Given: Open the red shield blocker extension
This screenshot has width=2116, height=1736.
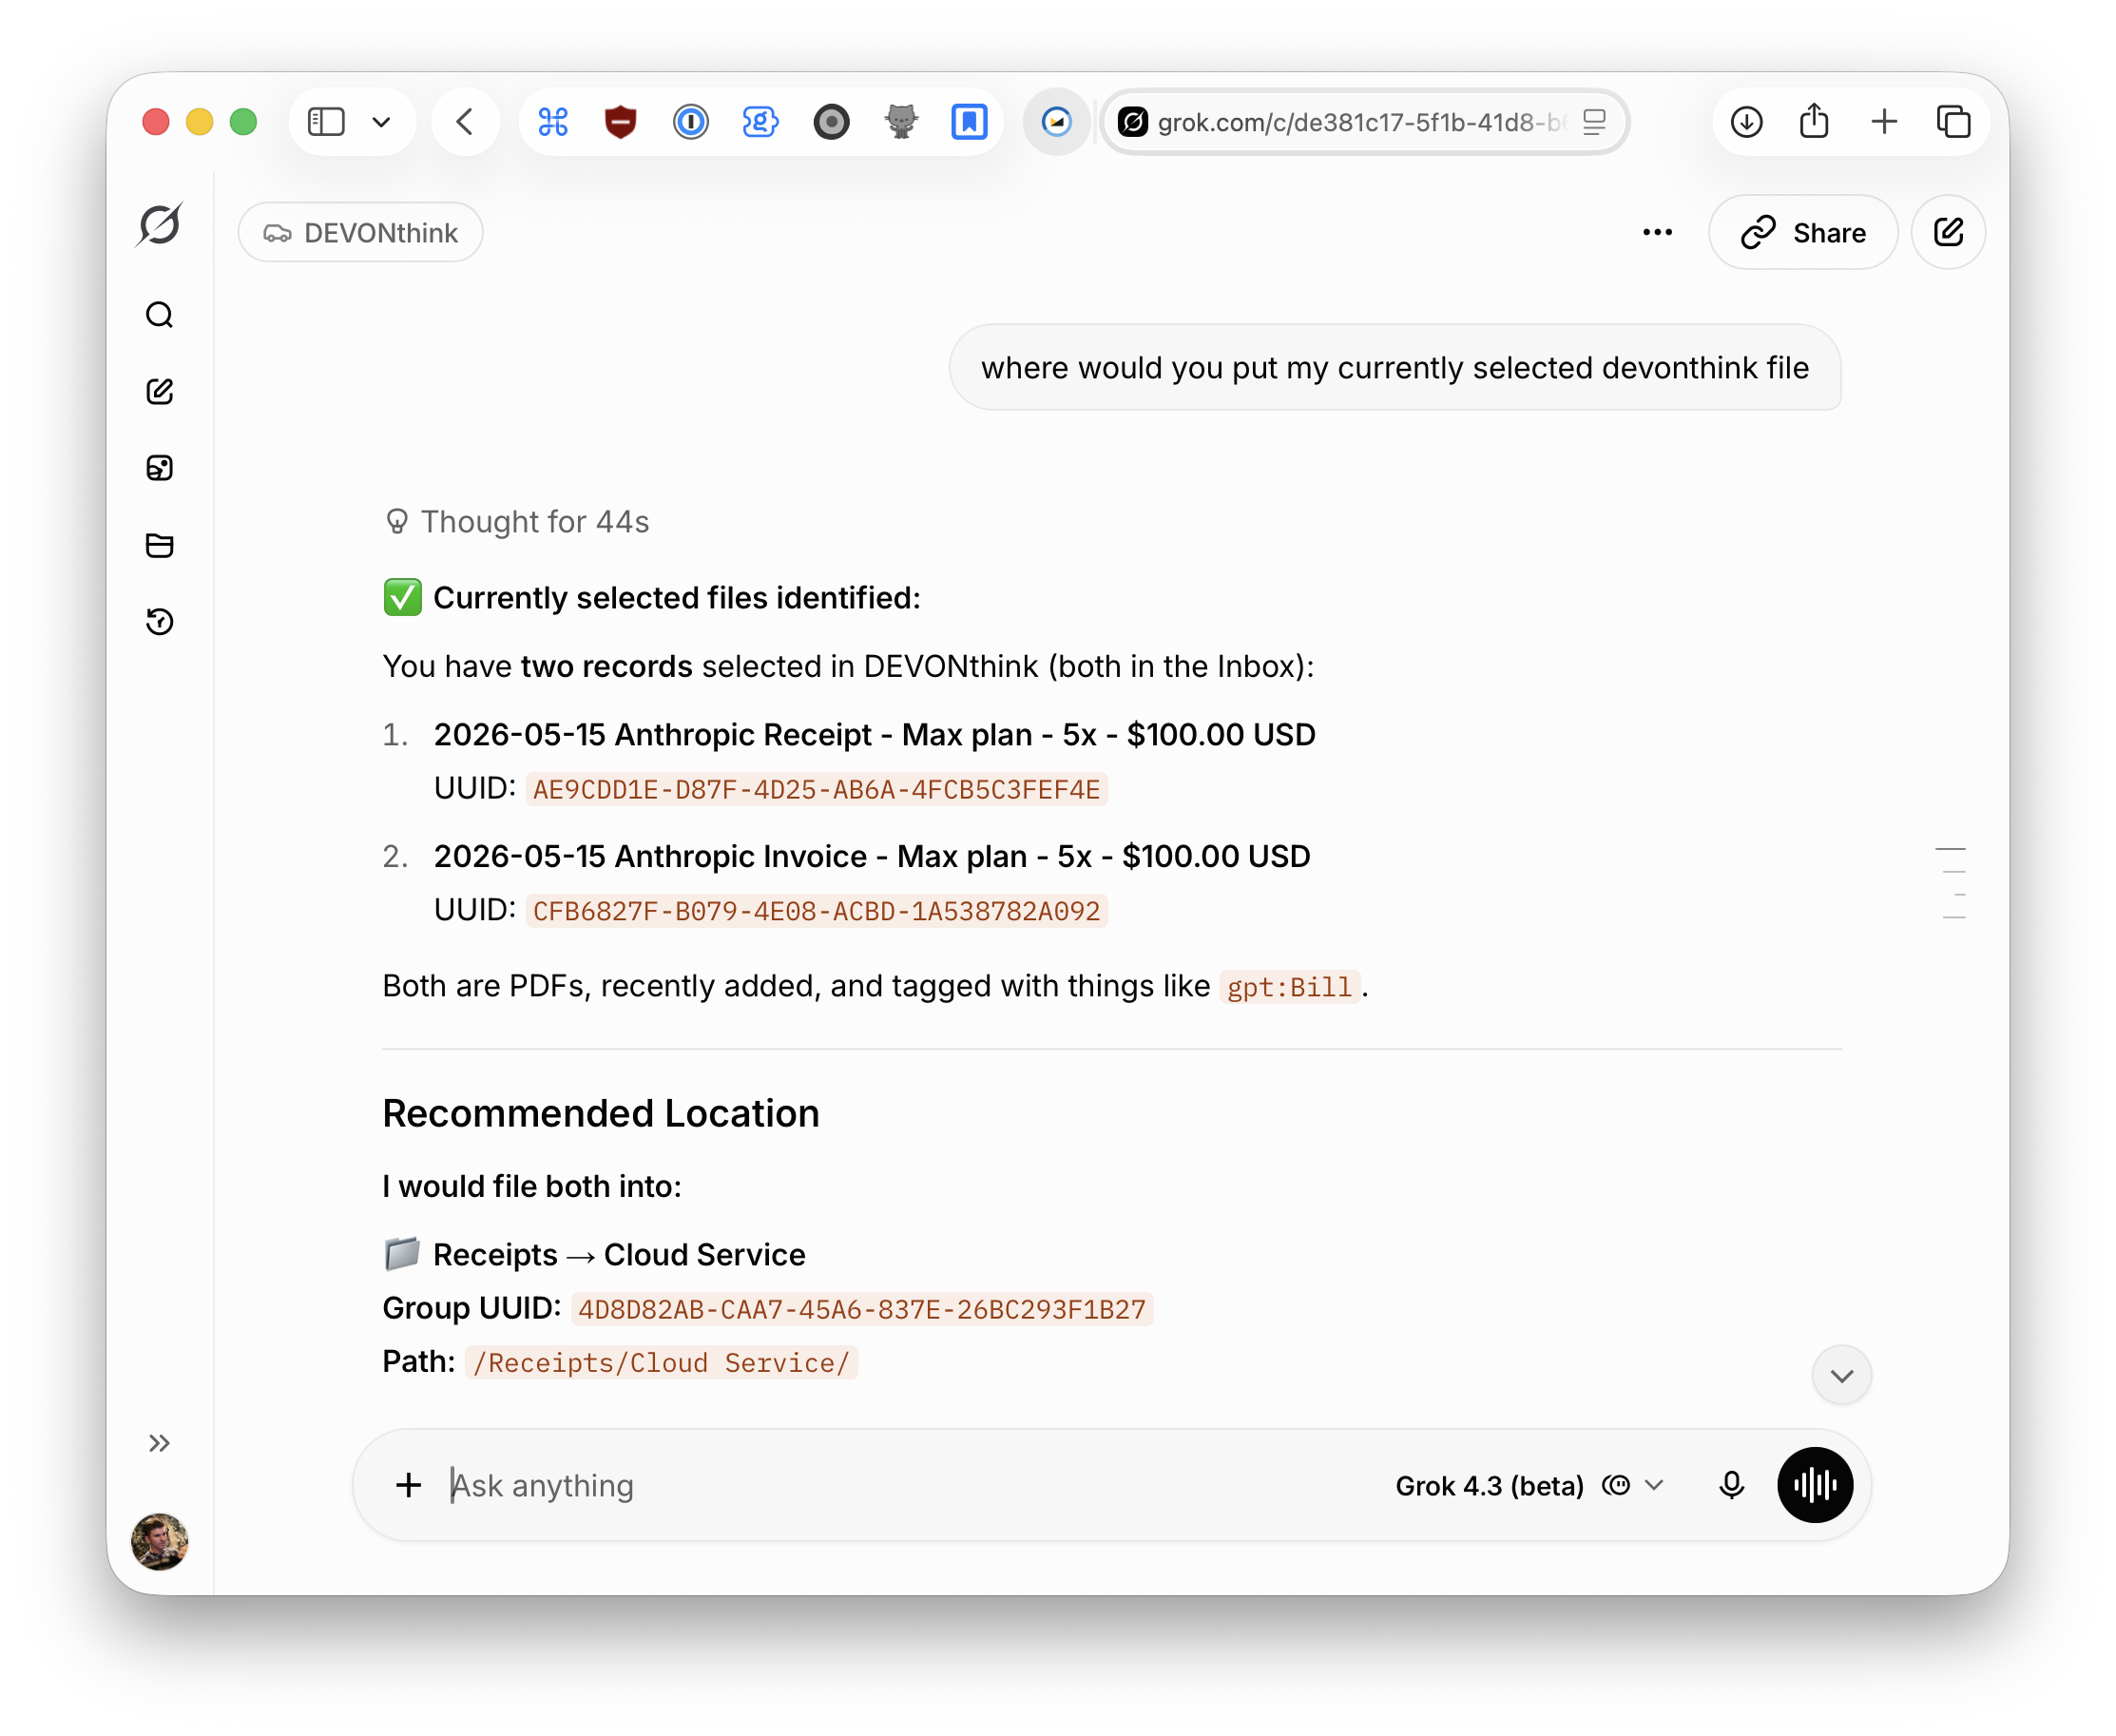Looking at the screenshot, I should (x=621, y=122).
